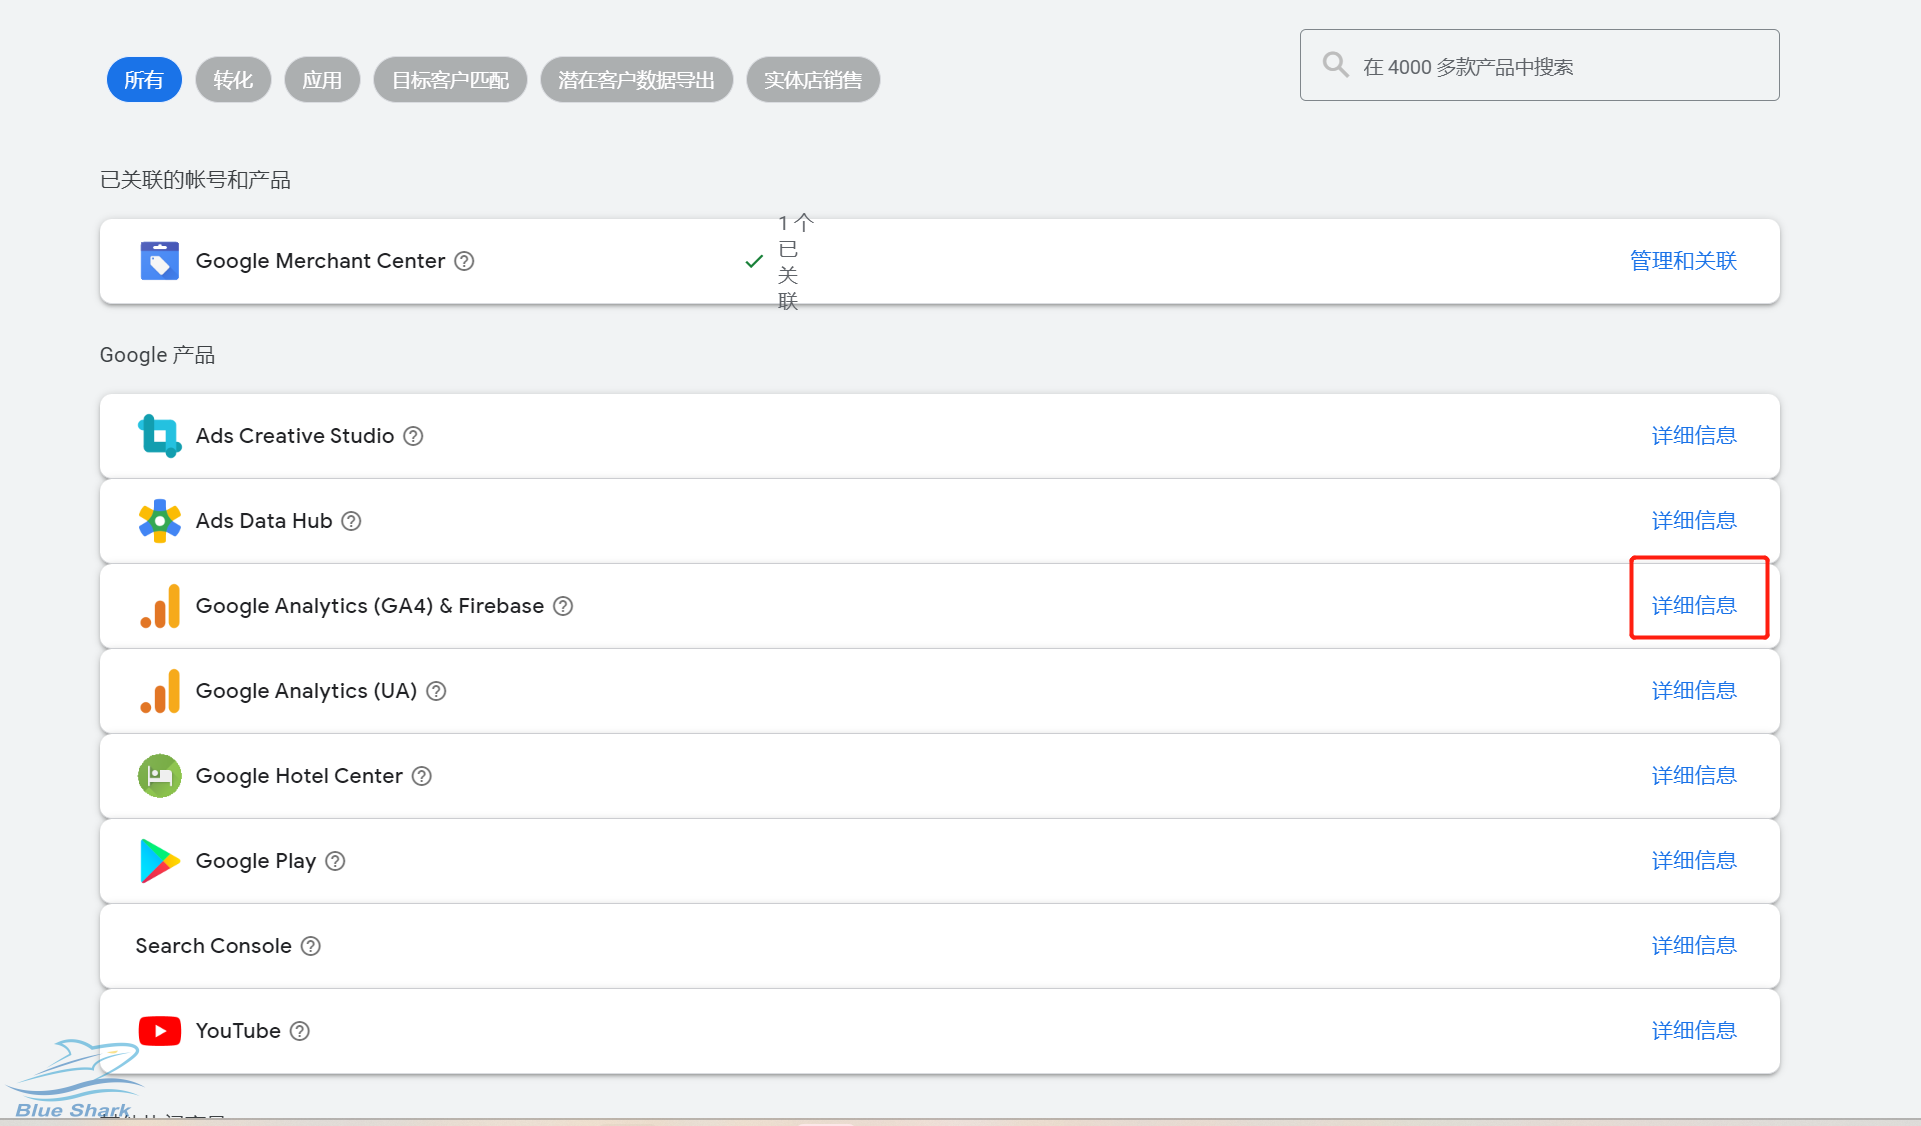Viewport: 1921px width, 1126px height.
Task: Click the YouTube red play logo
Action: [160, 1031]
